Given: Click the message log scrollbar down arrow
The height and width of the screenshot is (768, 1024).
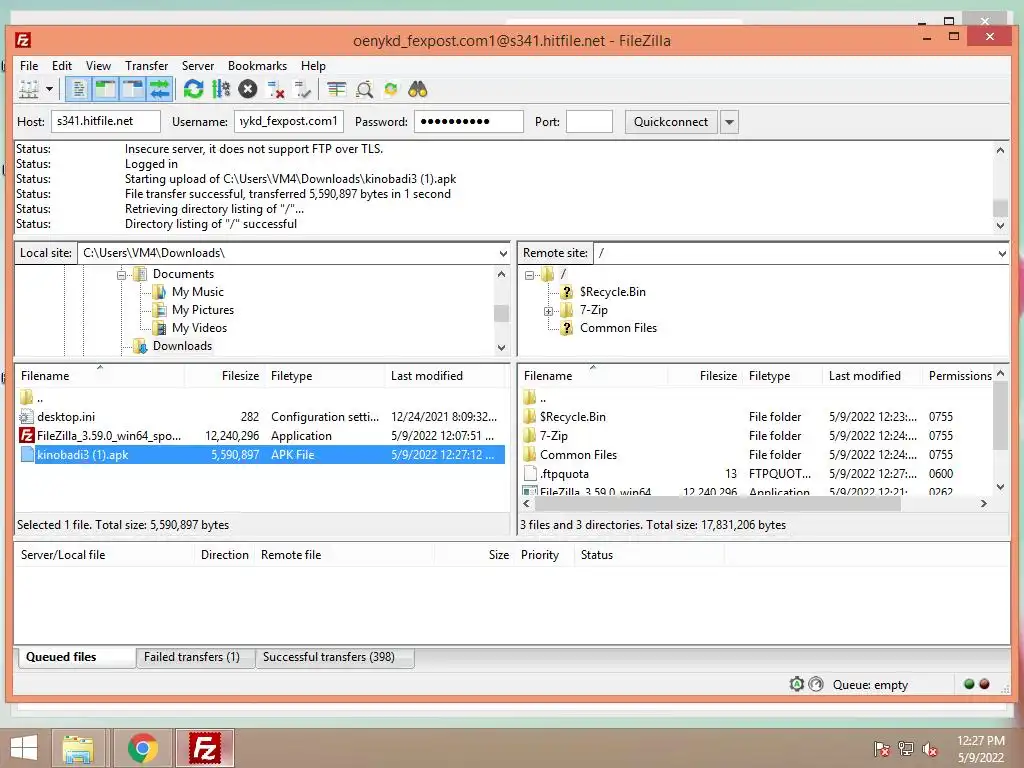Looking at the screenshot, I should tap(1000, 225).
